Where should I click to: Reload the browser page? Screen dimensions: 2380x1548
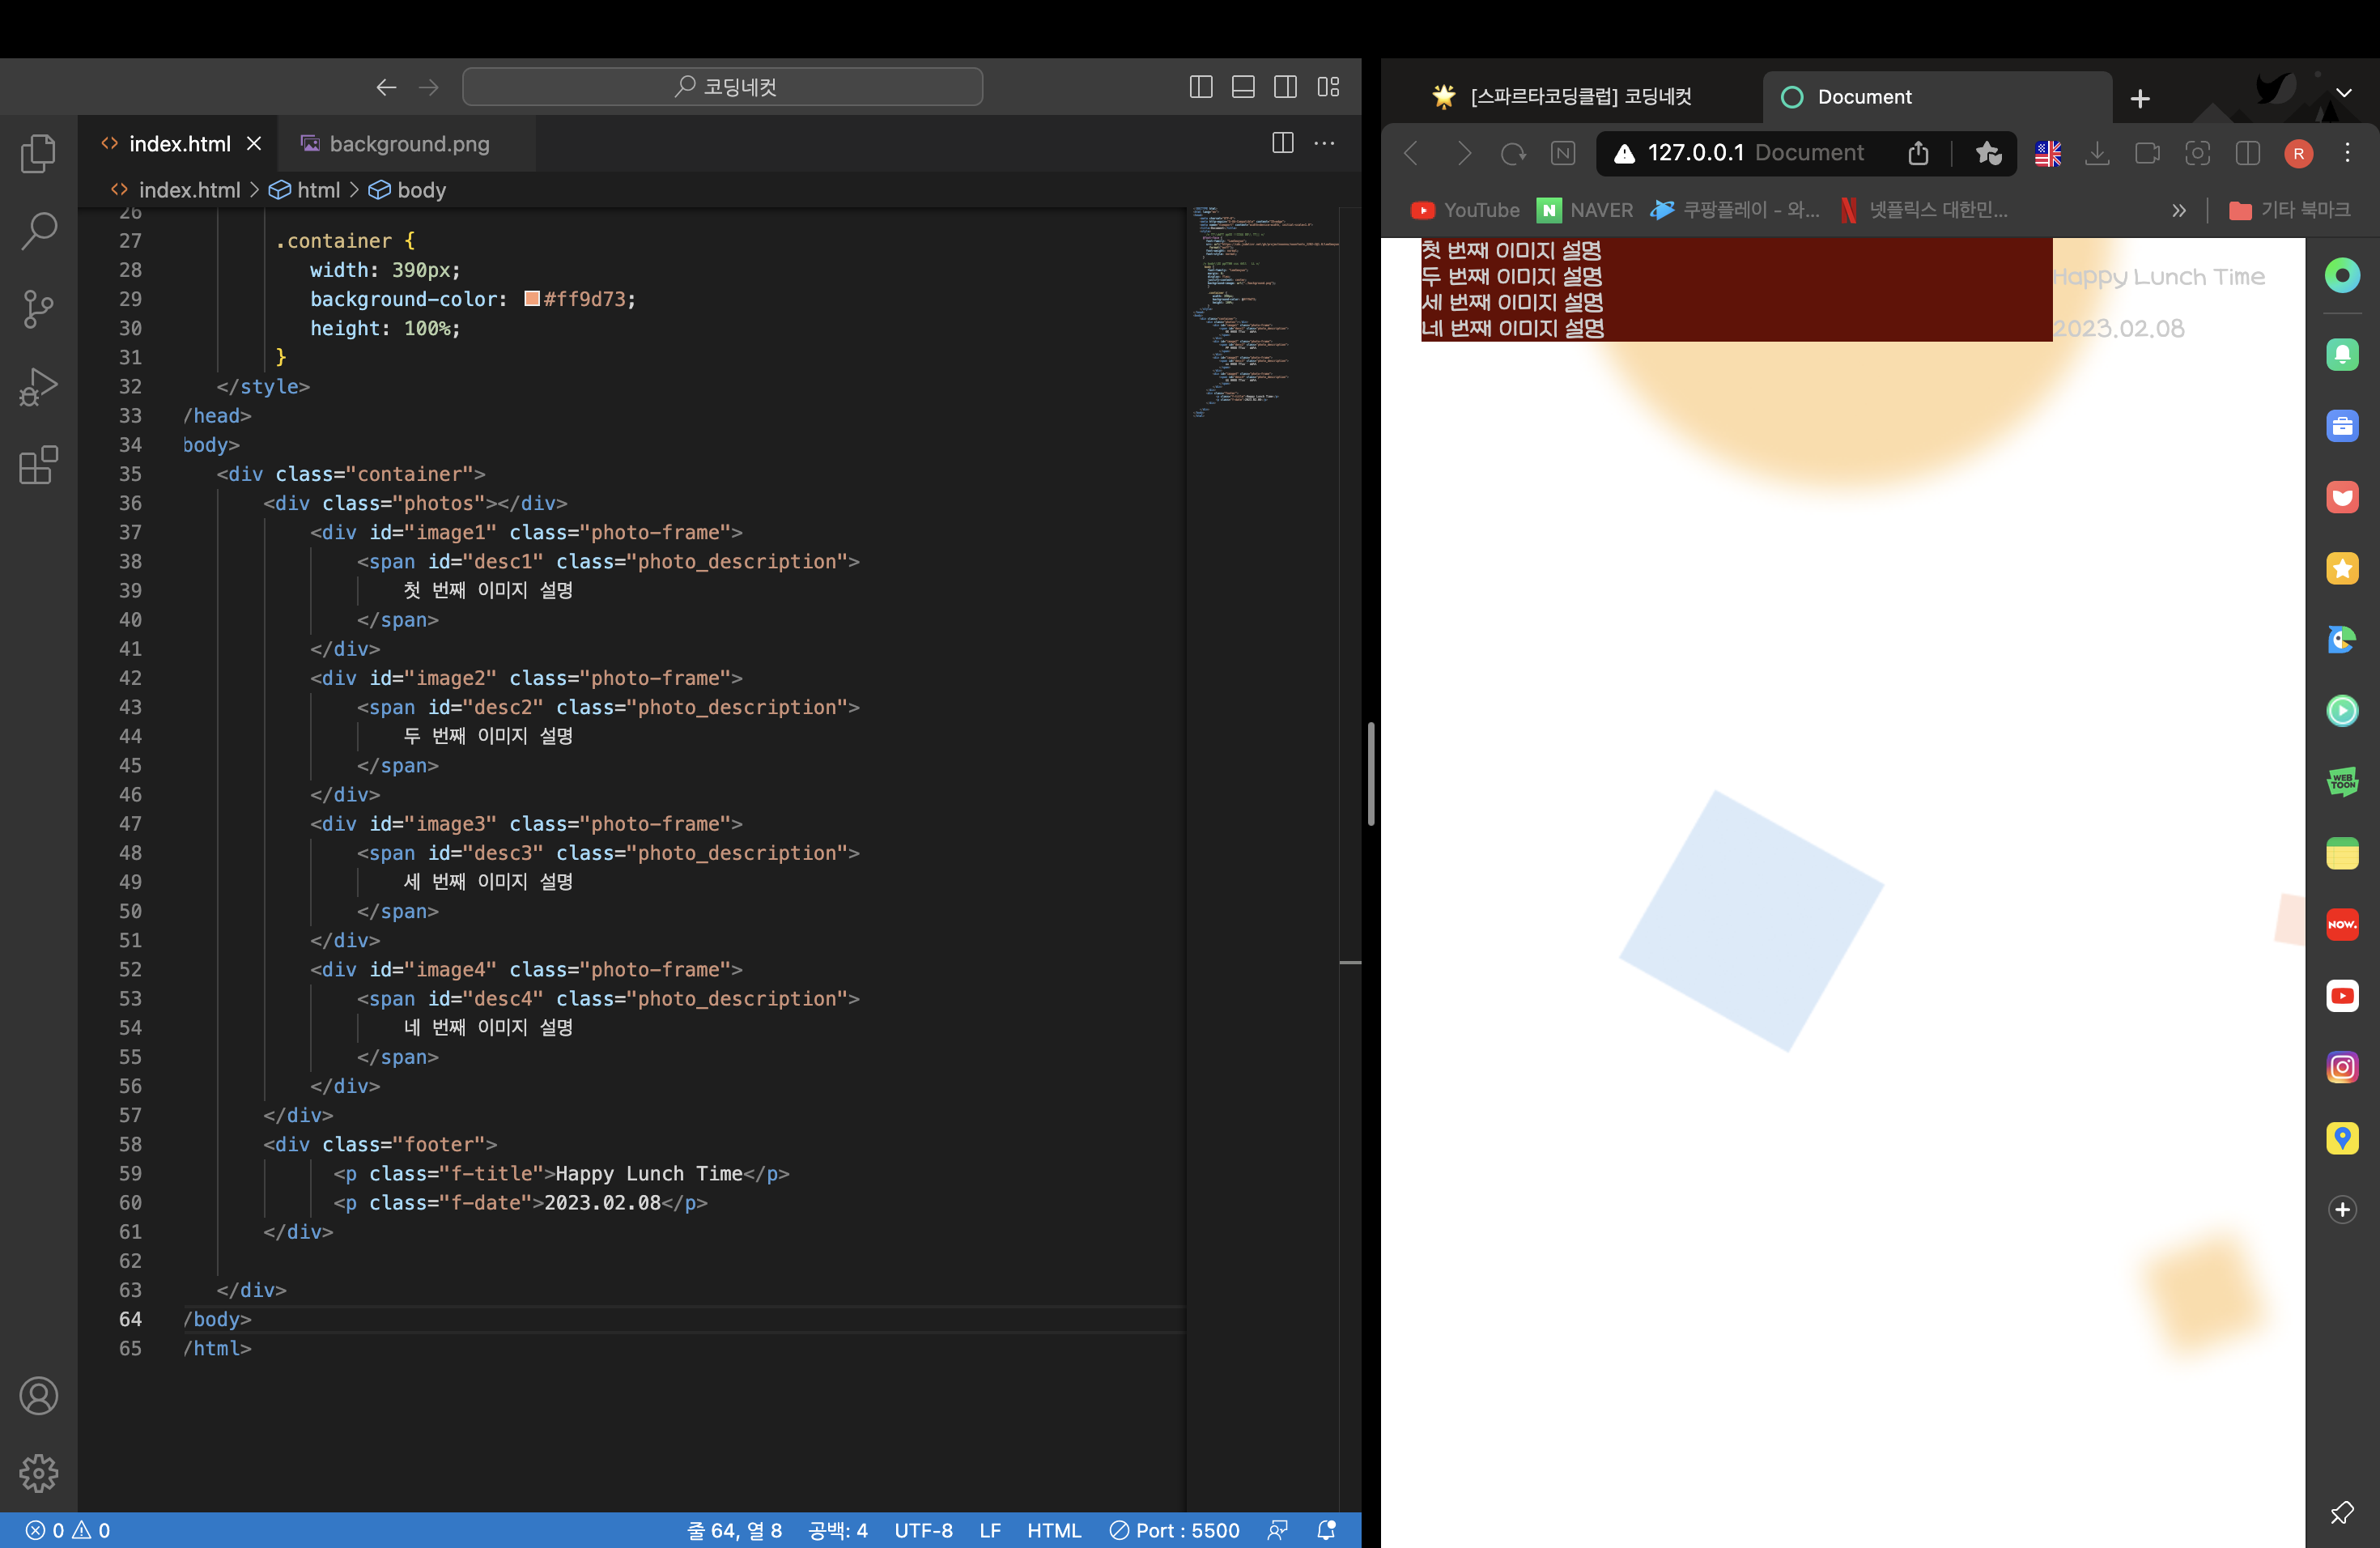1513,153
